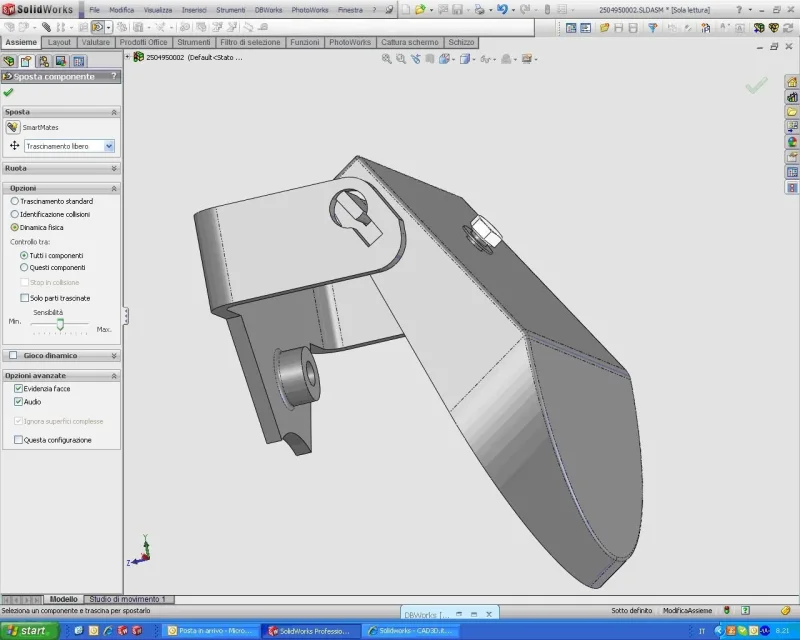Viewport: 800px width, 640px height.
Task: Open the Visualizza menu
Action: (x=158, y=10)
